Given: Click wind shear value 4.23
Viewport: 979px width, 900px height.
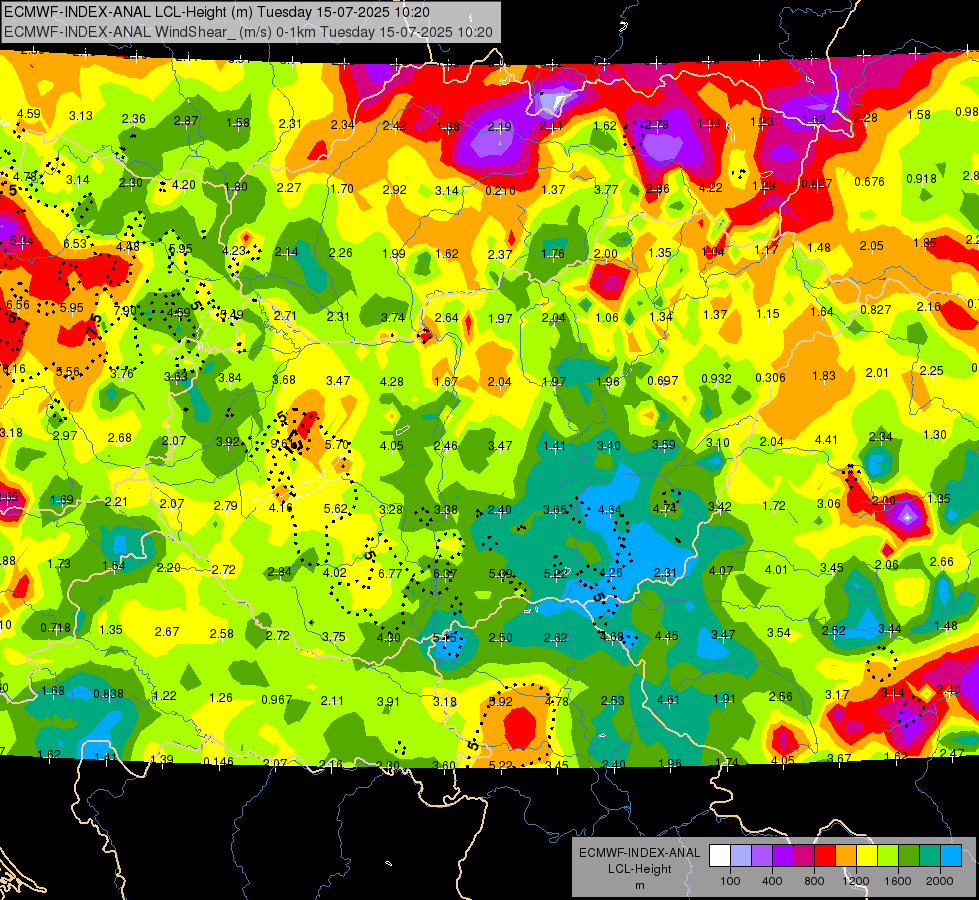Looking at the screenshot, I should 234,250.
